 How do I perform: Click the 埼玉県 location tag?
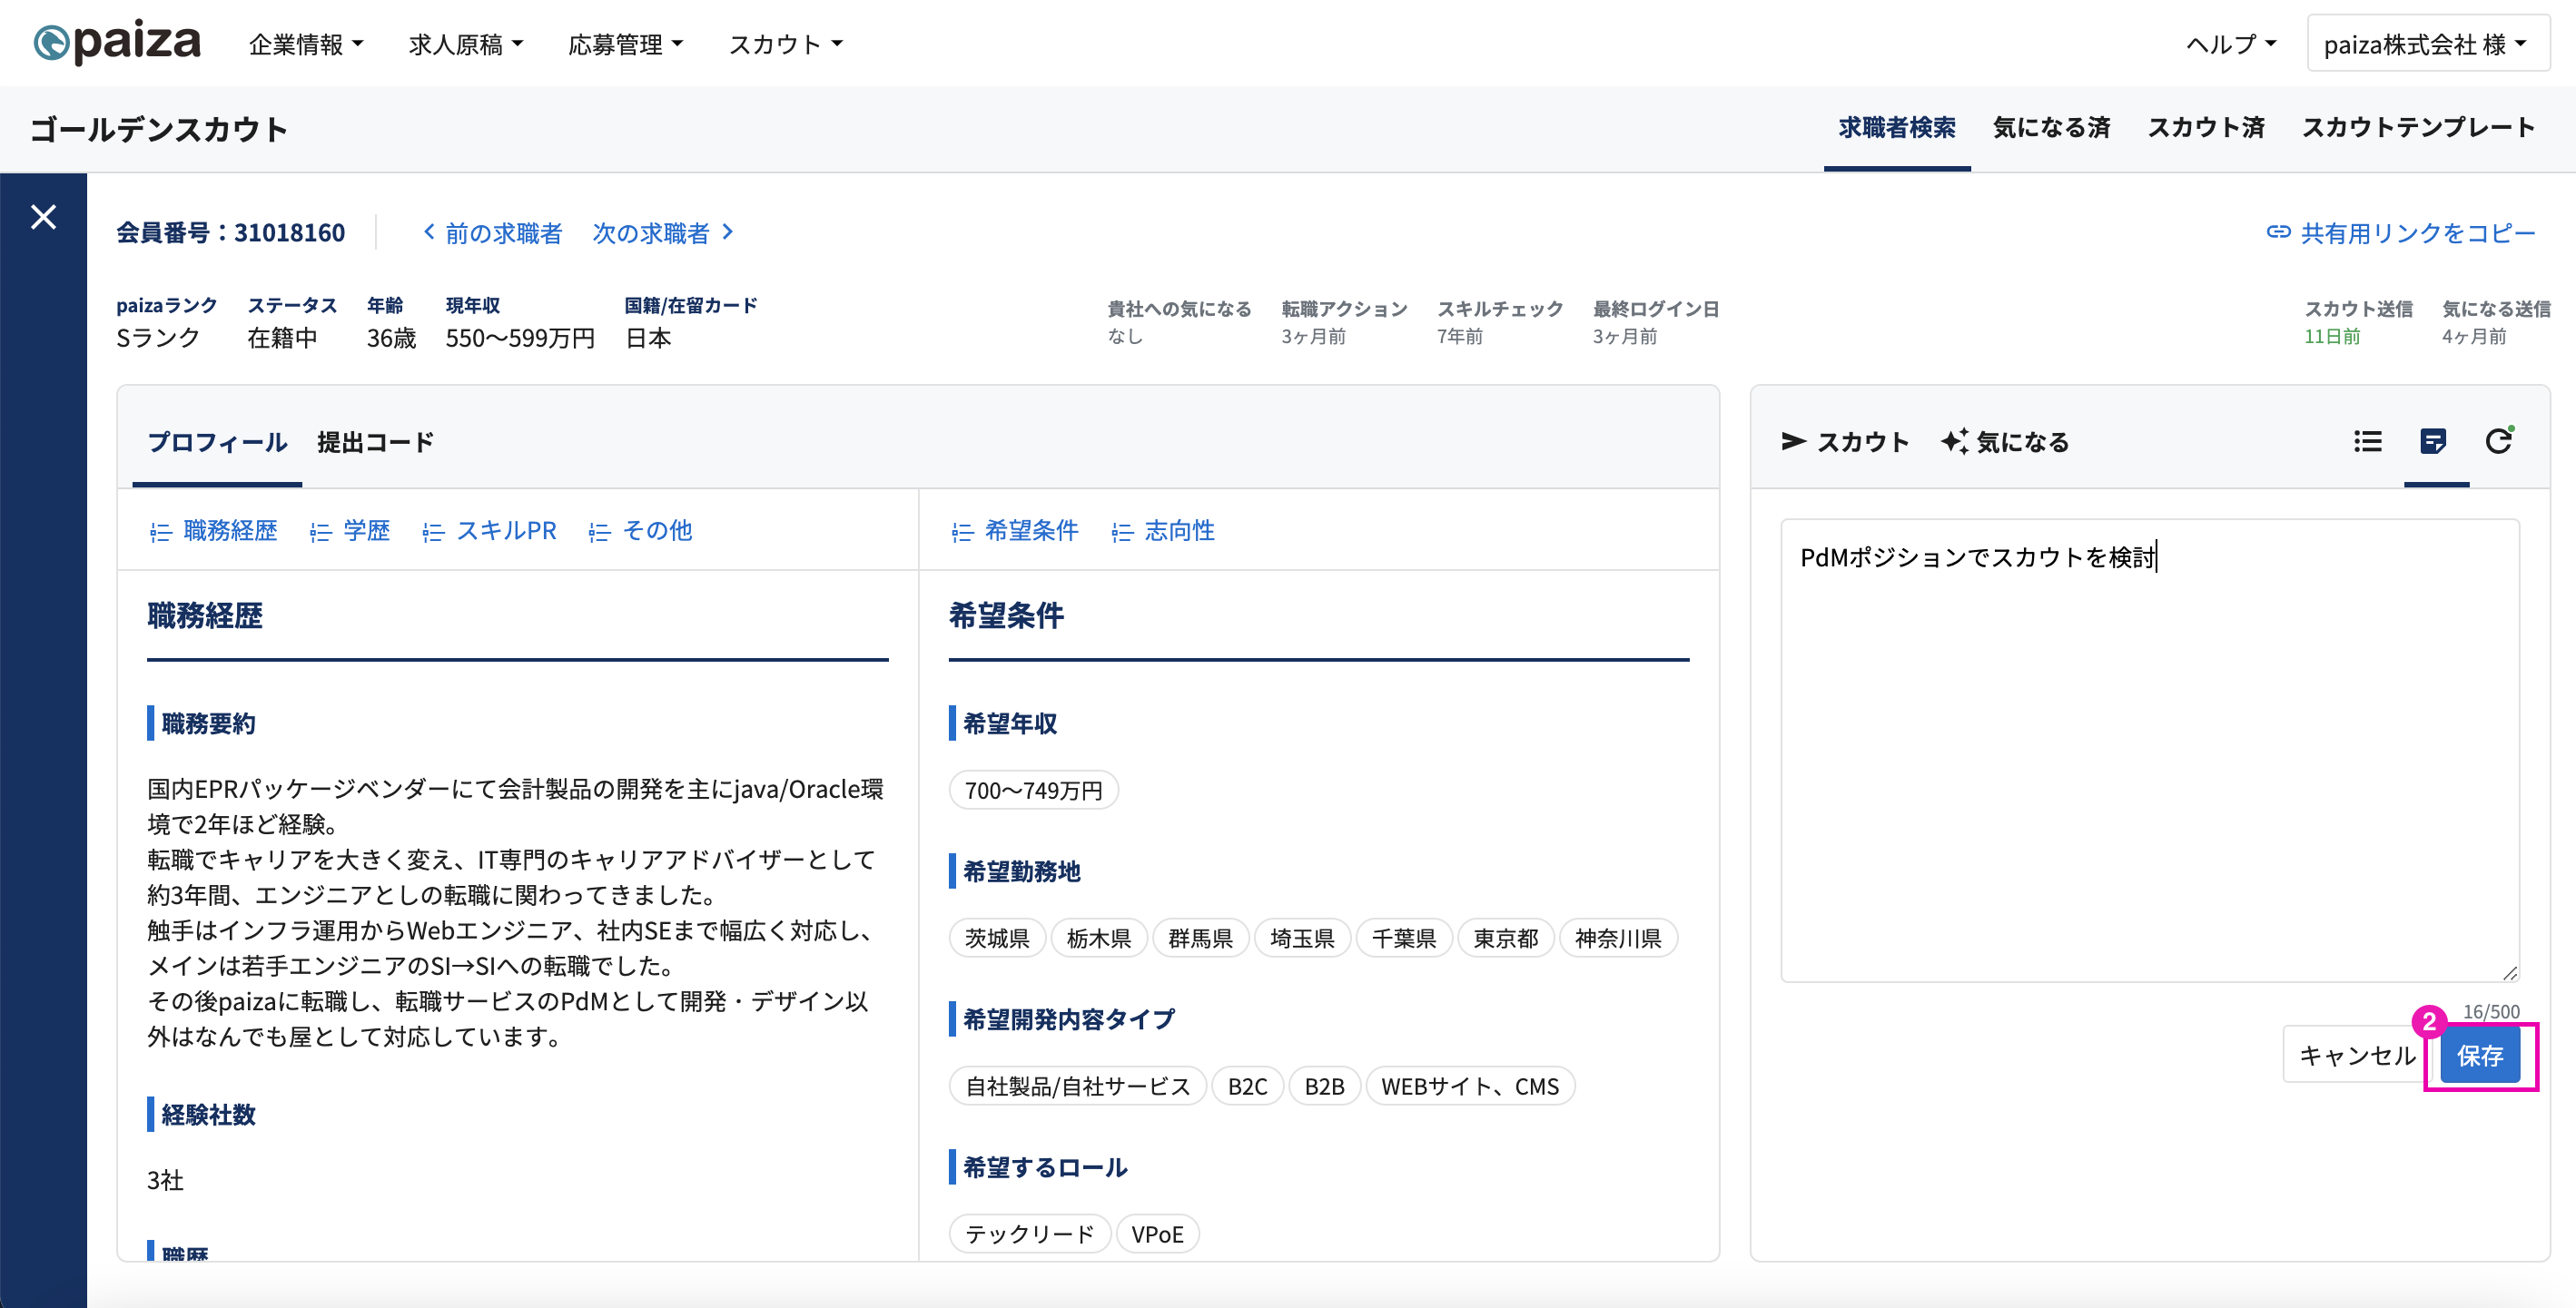[1302, 938]
